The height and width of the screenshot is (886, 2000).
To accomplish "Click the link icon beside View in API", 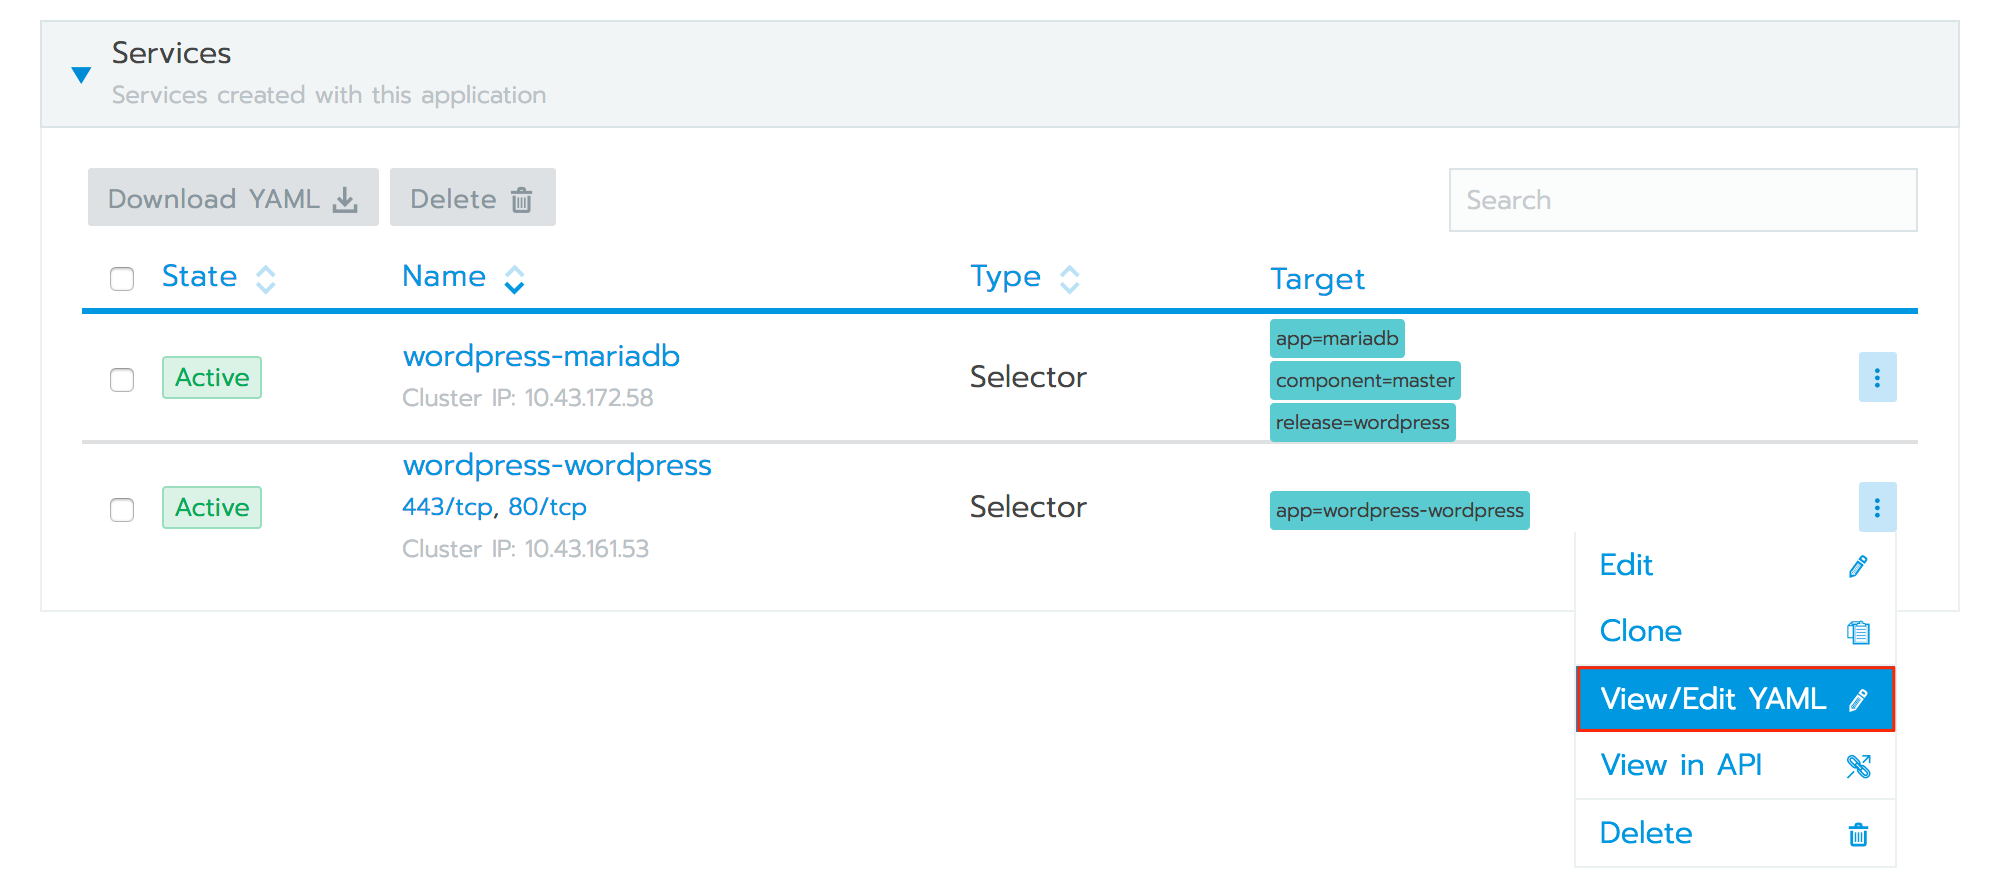I will 1857,767.
